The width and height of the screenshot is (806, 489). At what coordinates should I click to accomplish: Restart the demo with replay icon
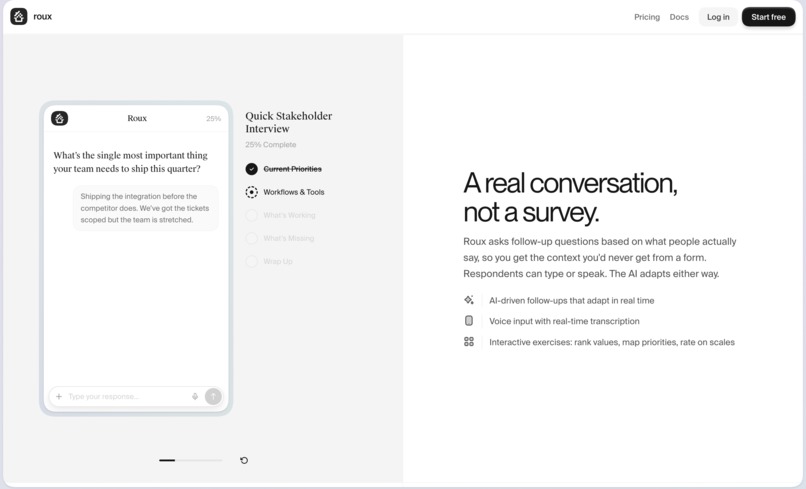(244, 460)
